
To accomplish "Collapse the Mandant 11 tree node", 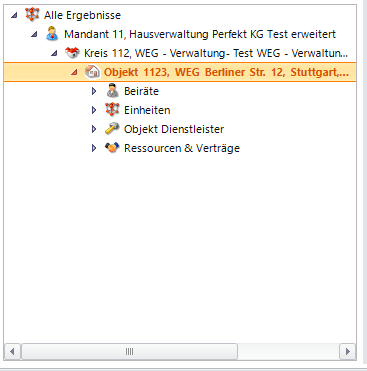I will pos(34,34).
